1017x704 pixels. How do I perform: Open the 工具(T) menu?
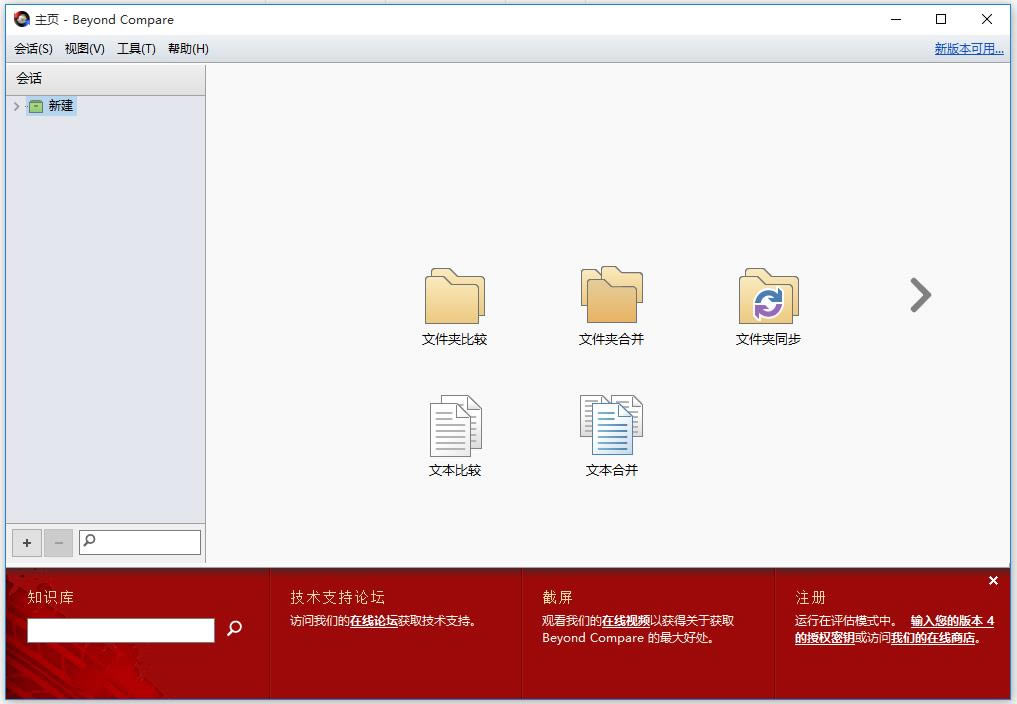point(136,49)
